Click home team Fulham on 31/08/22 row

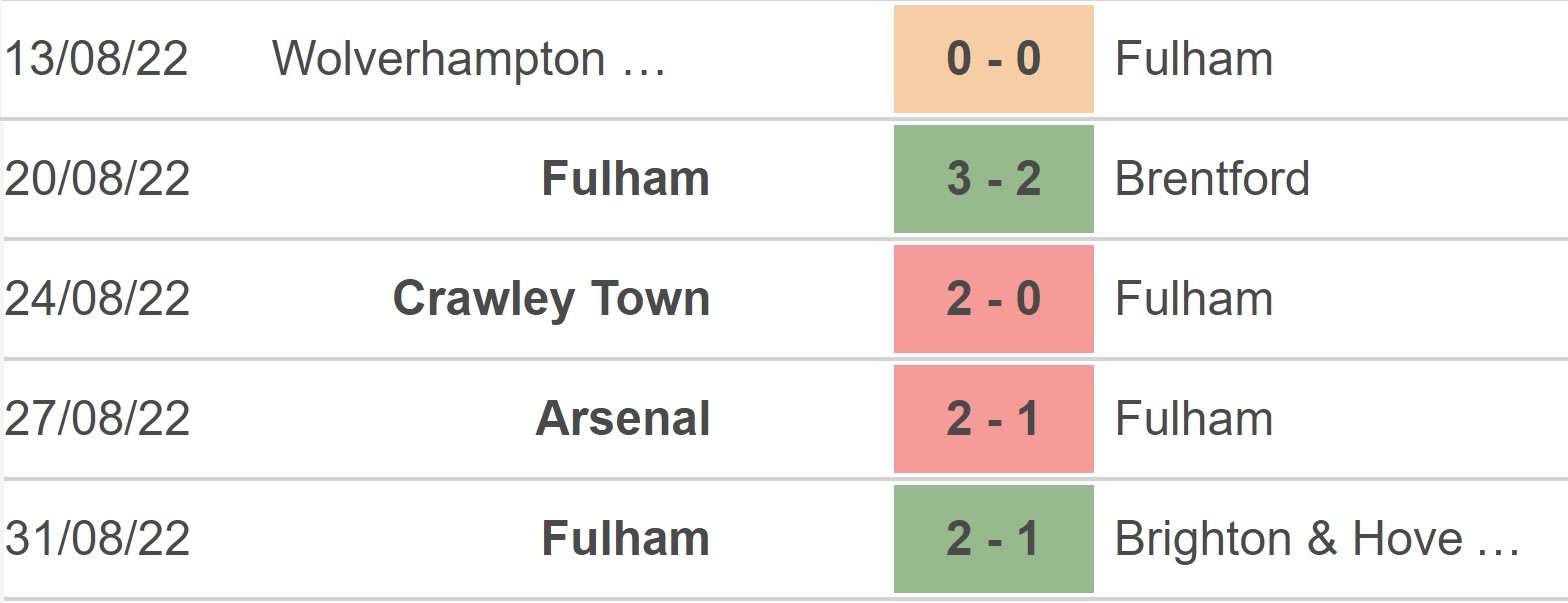pyautogui.click(x=625, y=539)
